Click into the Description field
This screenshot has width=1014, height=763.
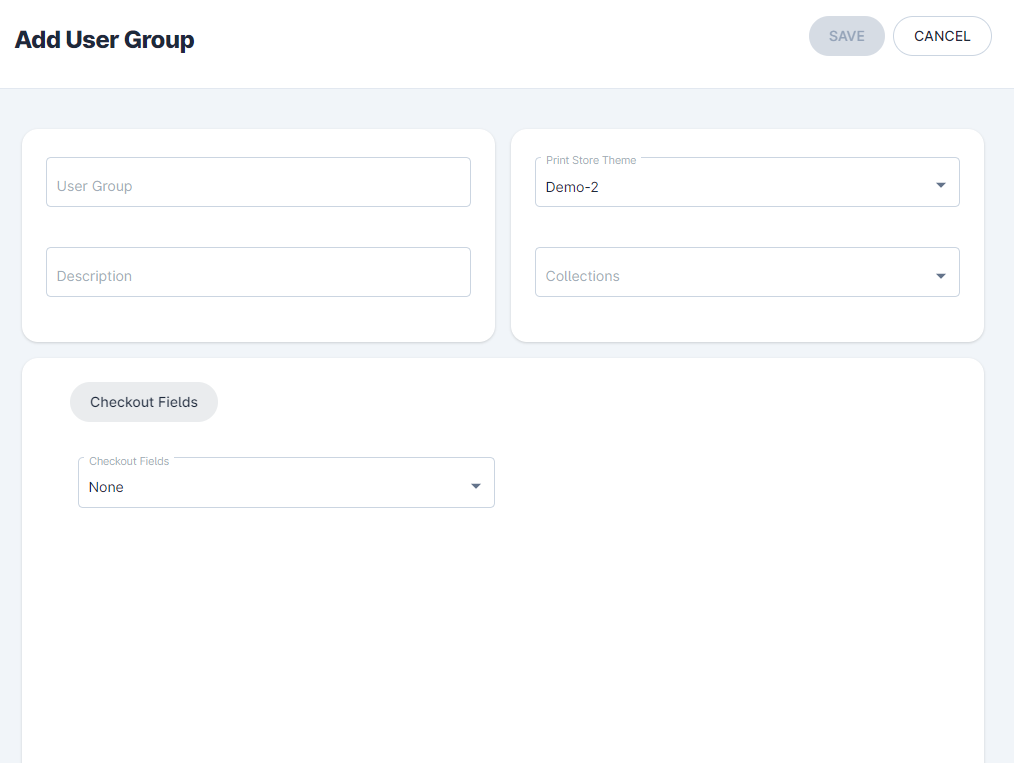pos(259,272)
